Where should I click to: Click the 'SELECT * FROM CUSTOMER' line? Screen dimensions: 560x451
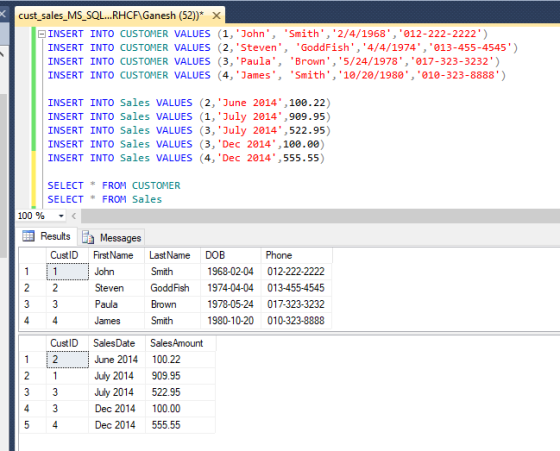point(114,186)
